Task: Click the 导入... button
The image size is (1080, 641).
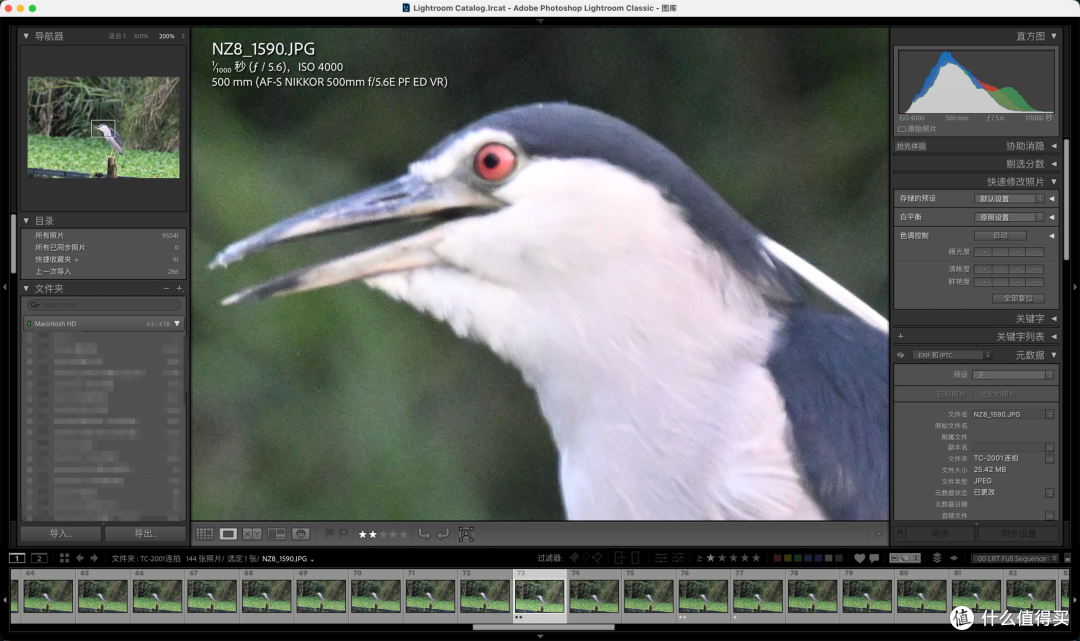Action: (61, 534)
